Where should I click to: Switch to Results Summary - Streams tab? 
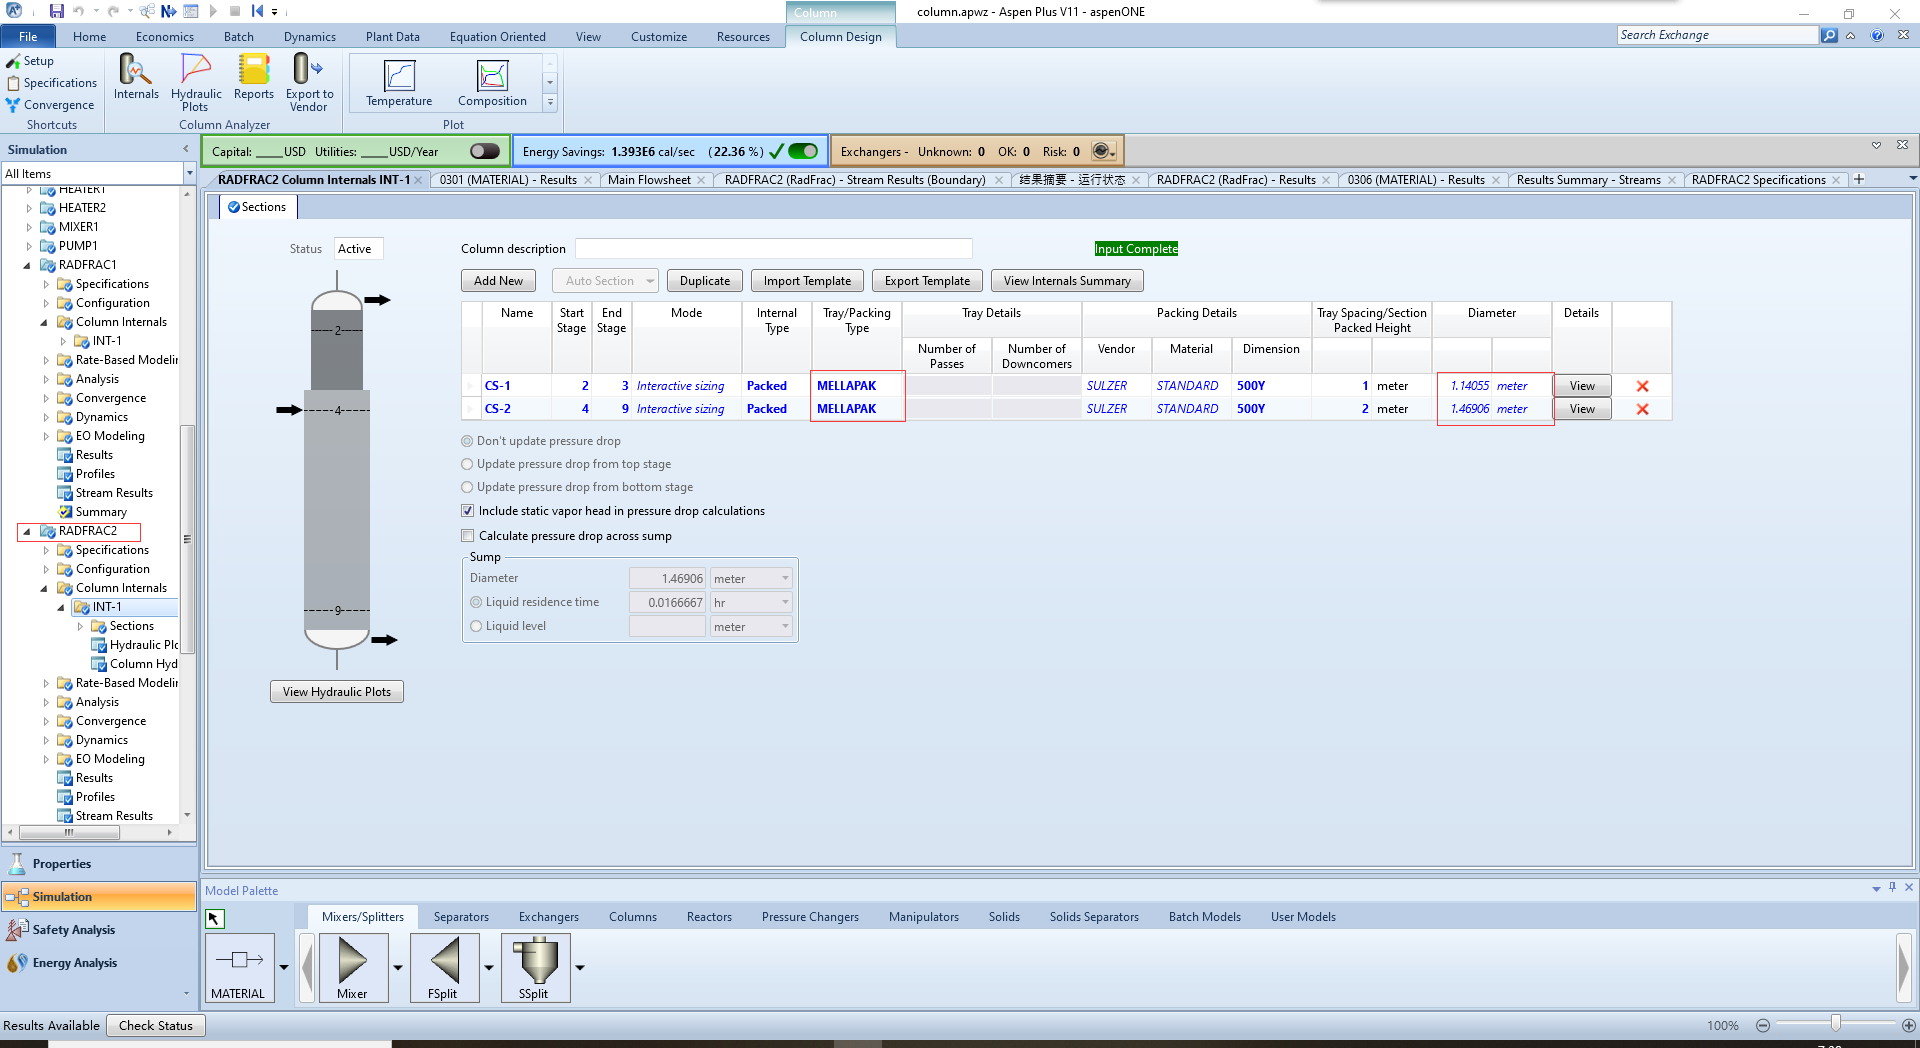pyautogui.click(x=1588, y=180)
